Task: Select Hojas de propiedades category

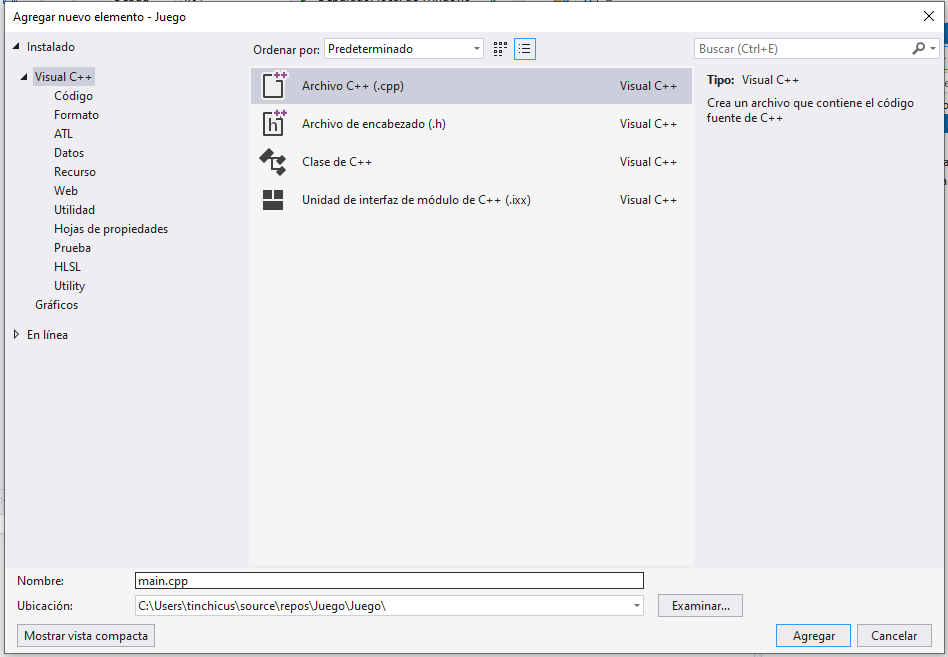Action: (x=111, y=229)
